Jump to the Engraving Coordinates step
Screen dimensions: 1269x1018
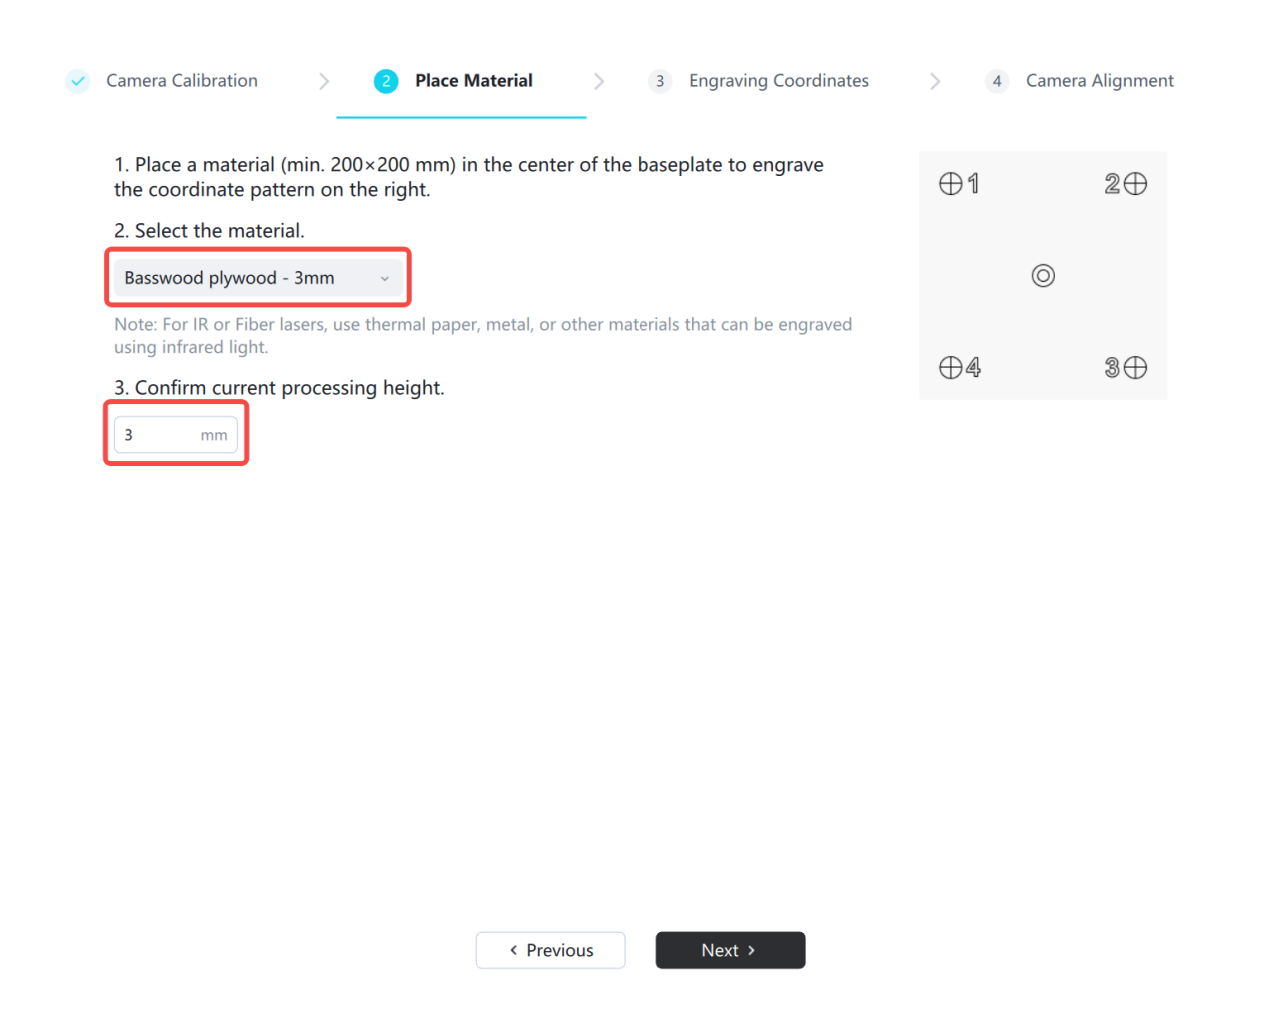click(x=778, y=81)
